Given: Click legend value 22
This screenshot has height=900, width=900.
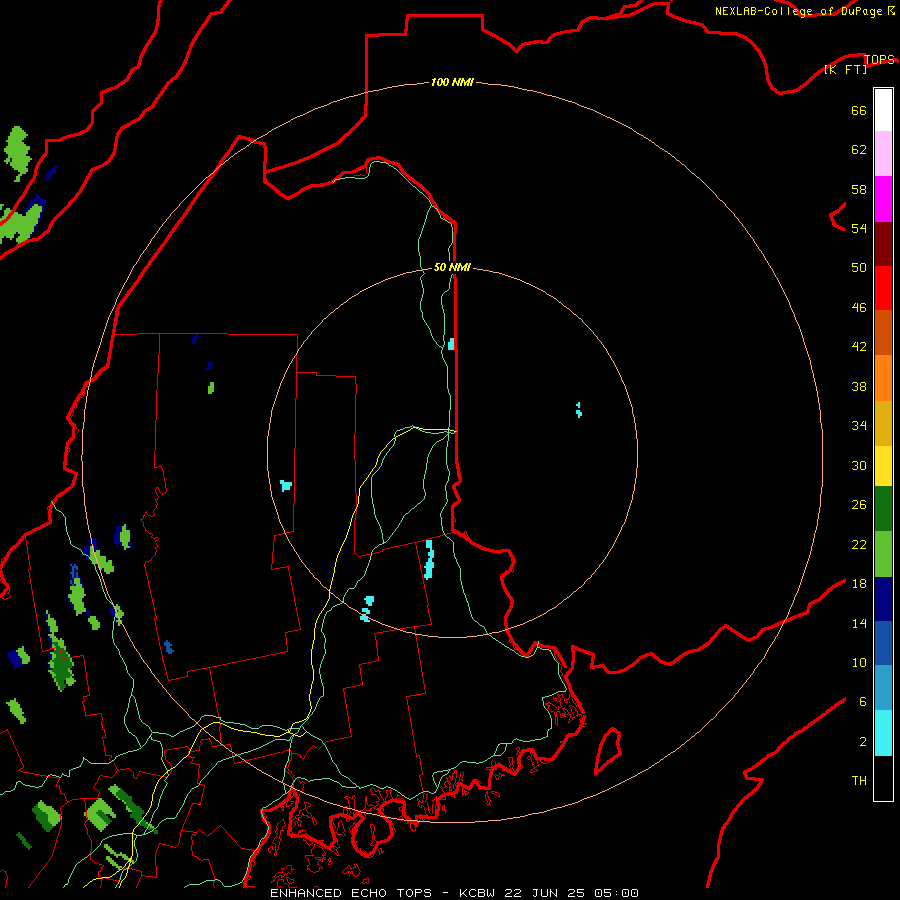Looking at the screenshot, I should [859, 544].
